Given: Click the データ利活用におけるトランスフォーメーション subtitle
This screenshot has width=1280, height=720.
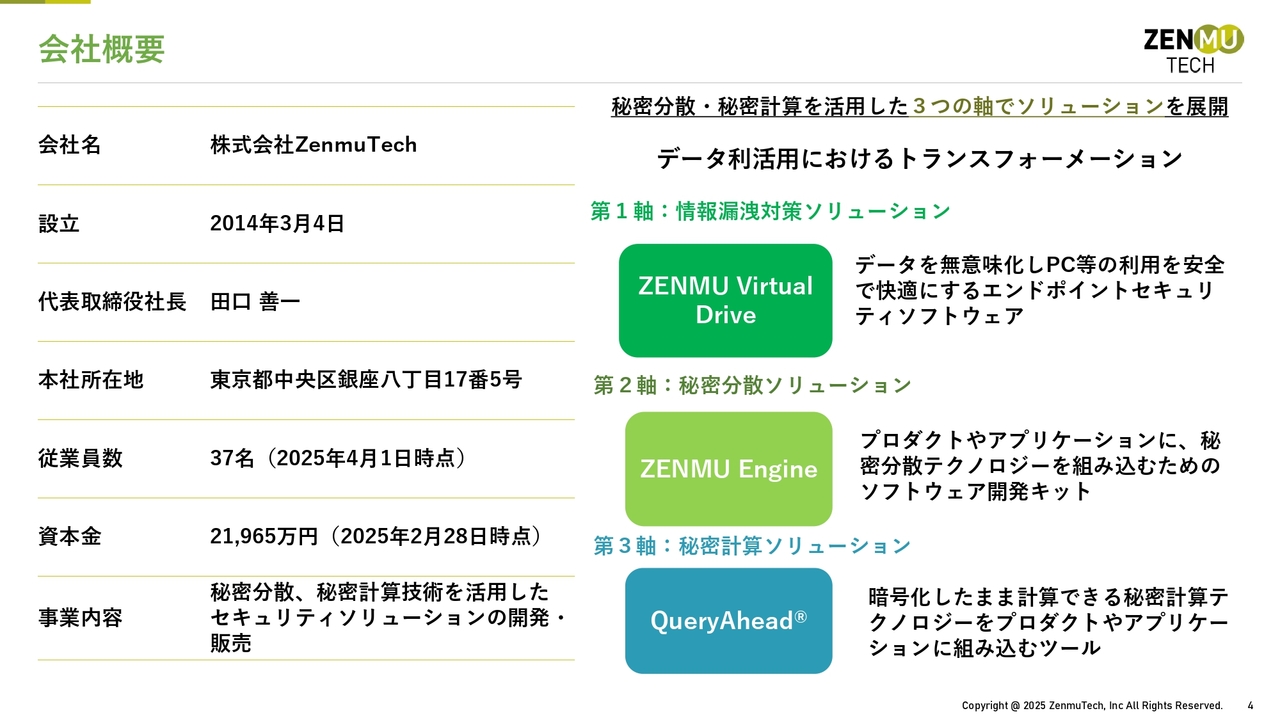Looking at the screenshot, I should click(919, 159).
